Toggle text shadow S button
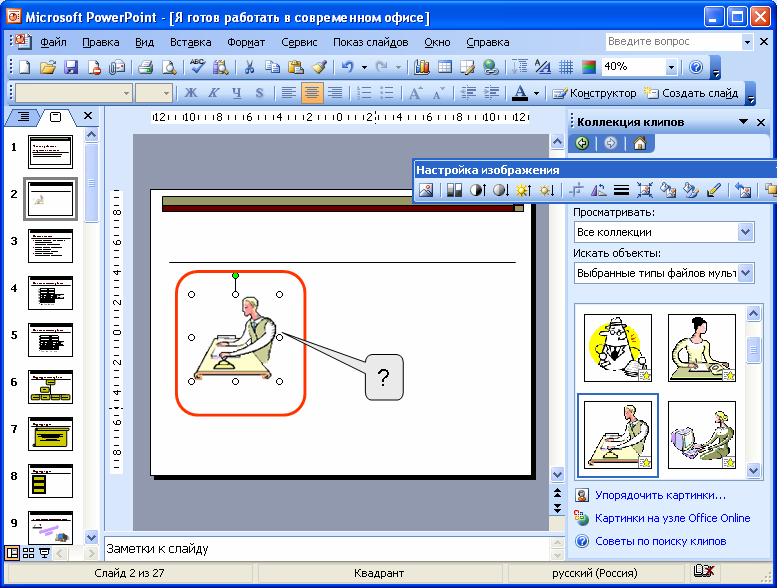777x588 pixels. tap(260, 93)
